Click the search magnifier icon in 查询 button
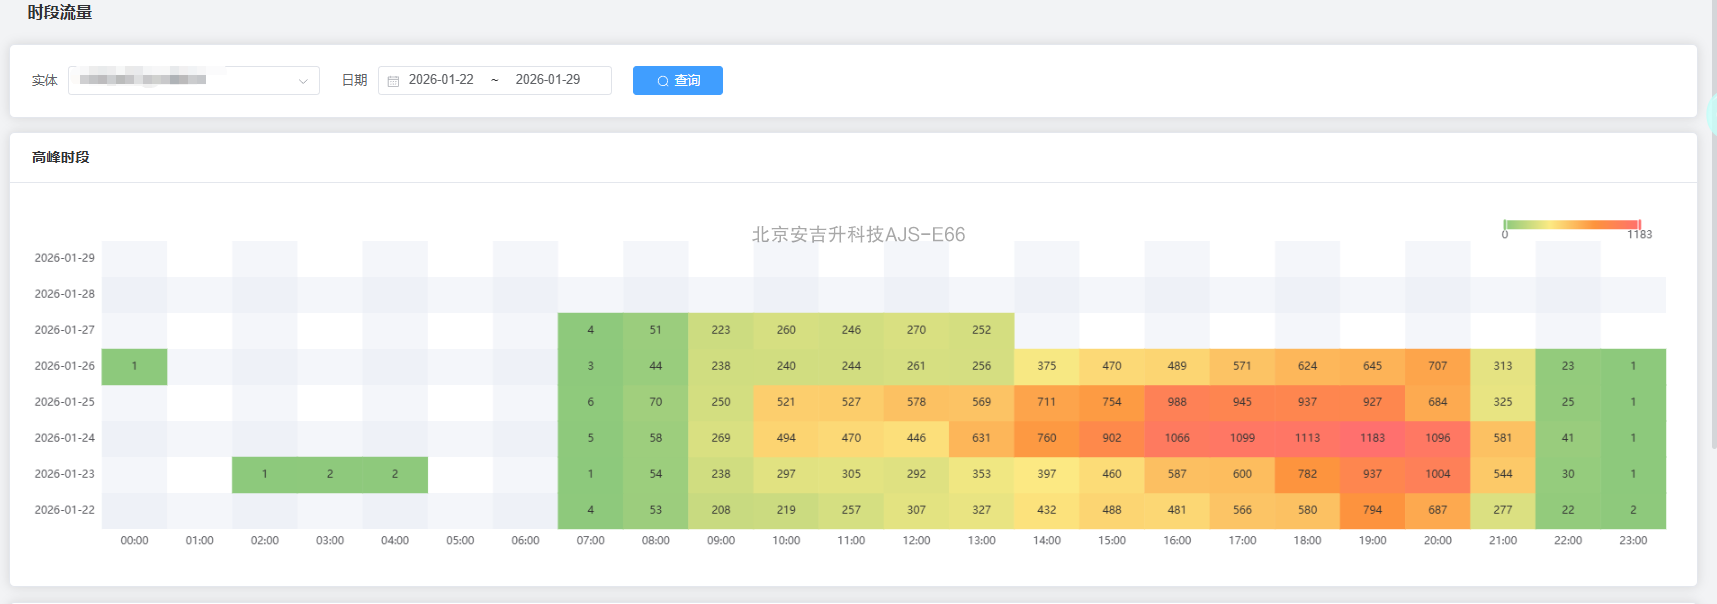The width and height of the screenshot is (1717, 604). pyautogui.click(x=662, y=81)
